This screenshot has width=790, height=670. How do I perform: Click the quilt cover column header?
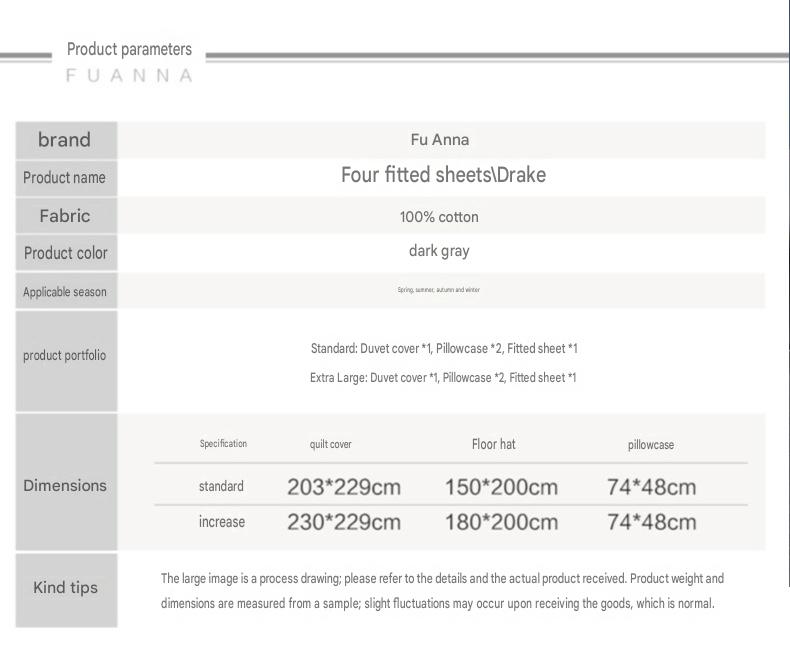[x=331, y=444]
